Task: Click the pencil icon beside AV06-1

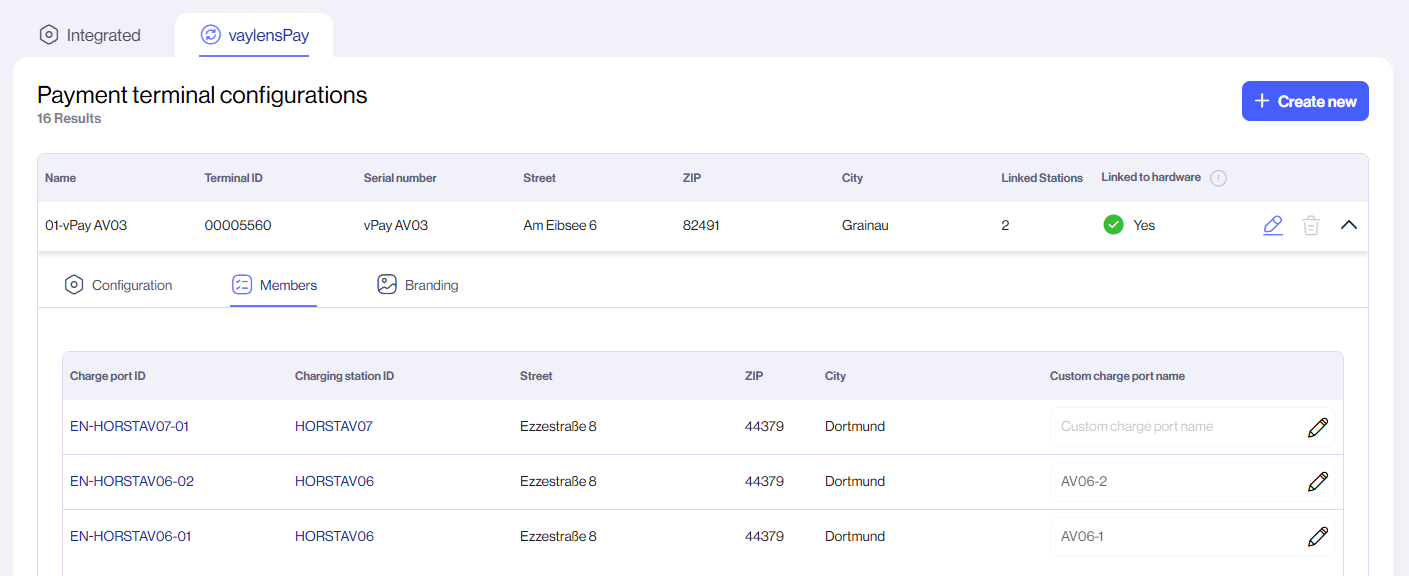Action: coord(1318,536)
